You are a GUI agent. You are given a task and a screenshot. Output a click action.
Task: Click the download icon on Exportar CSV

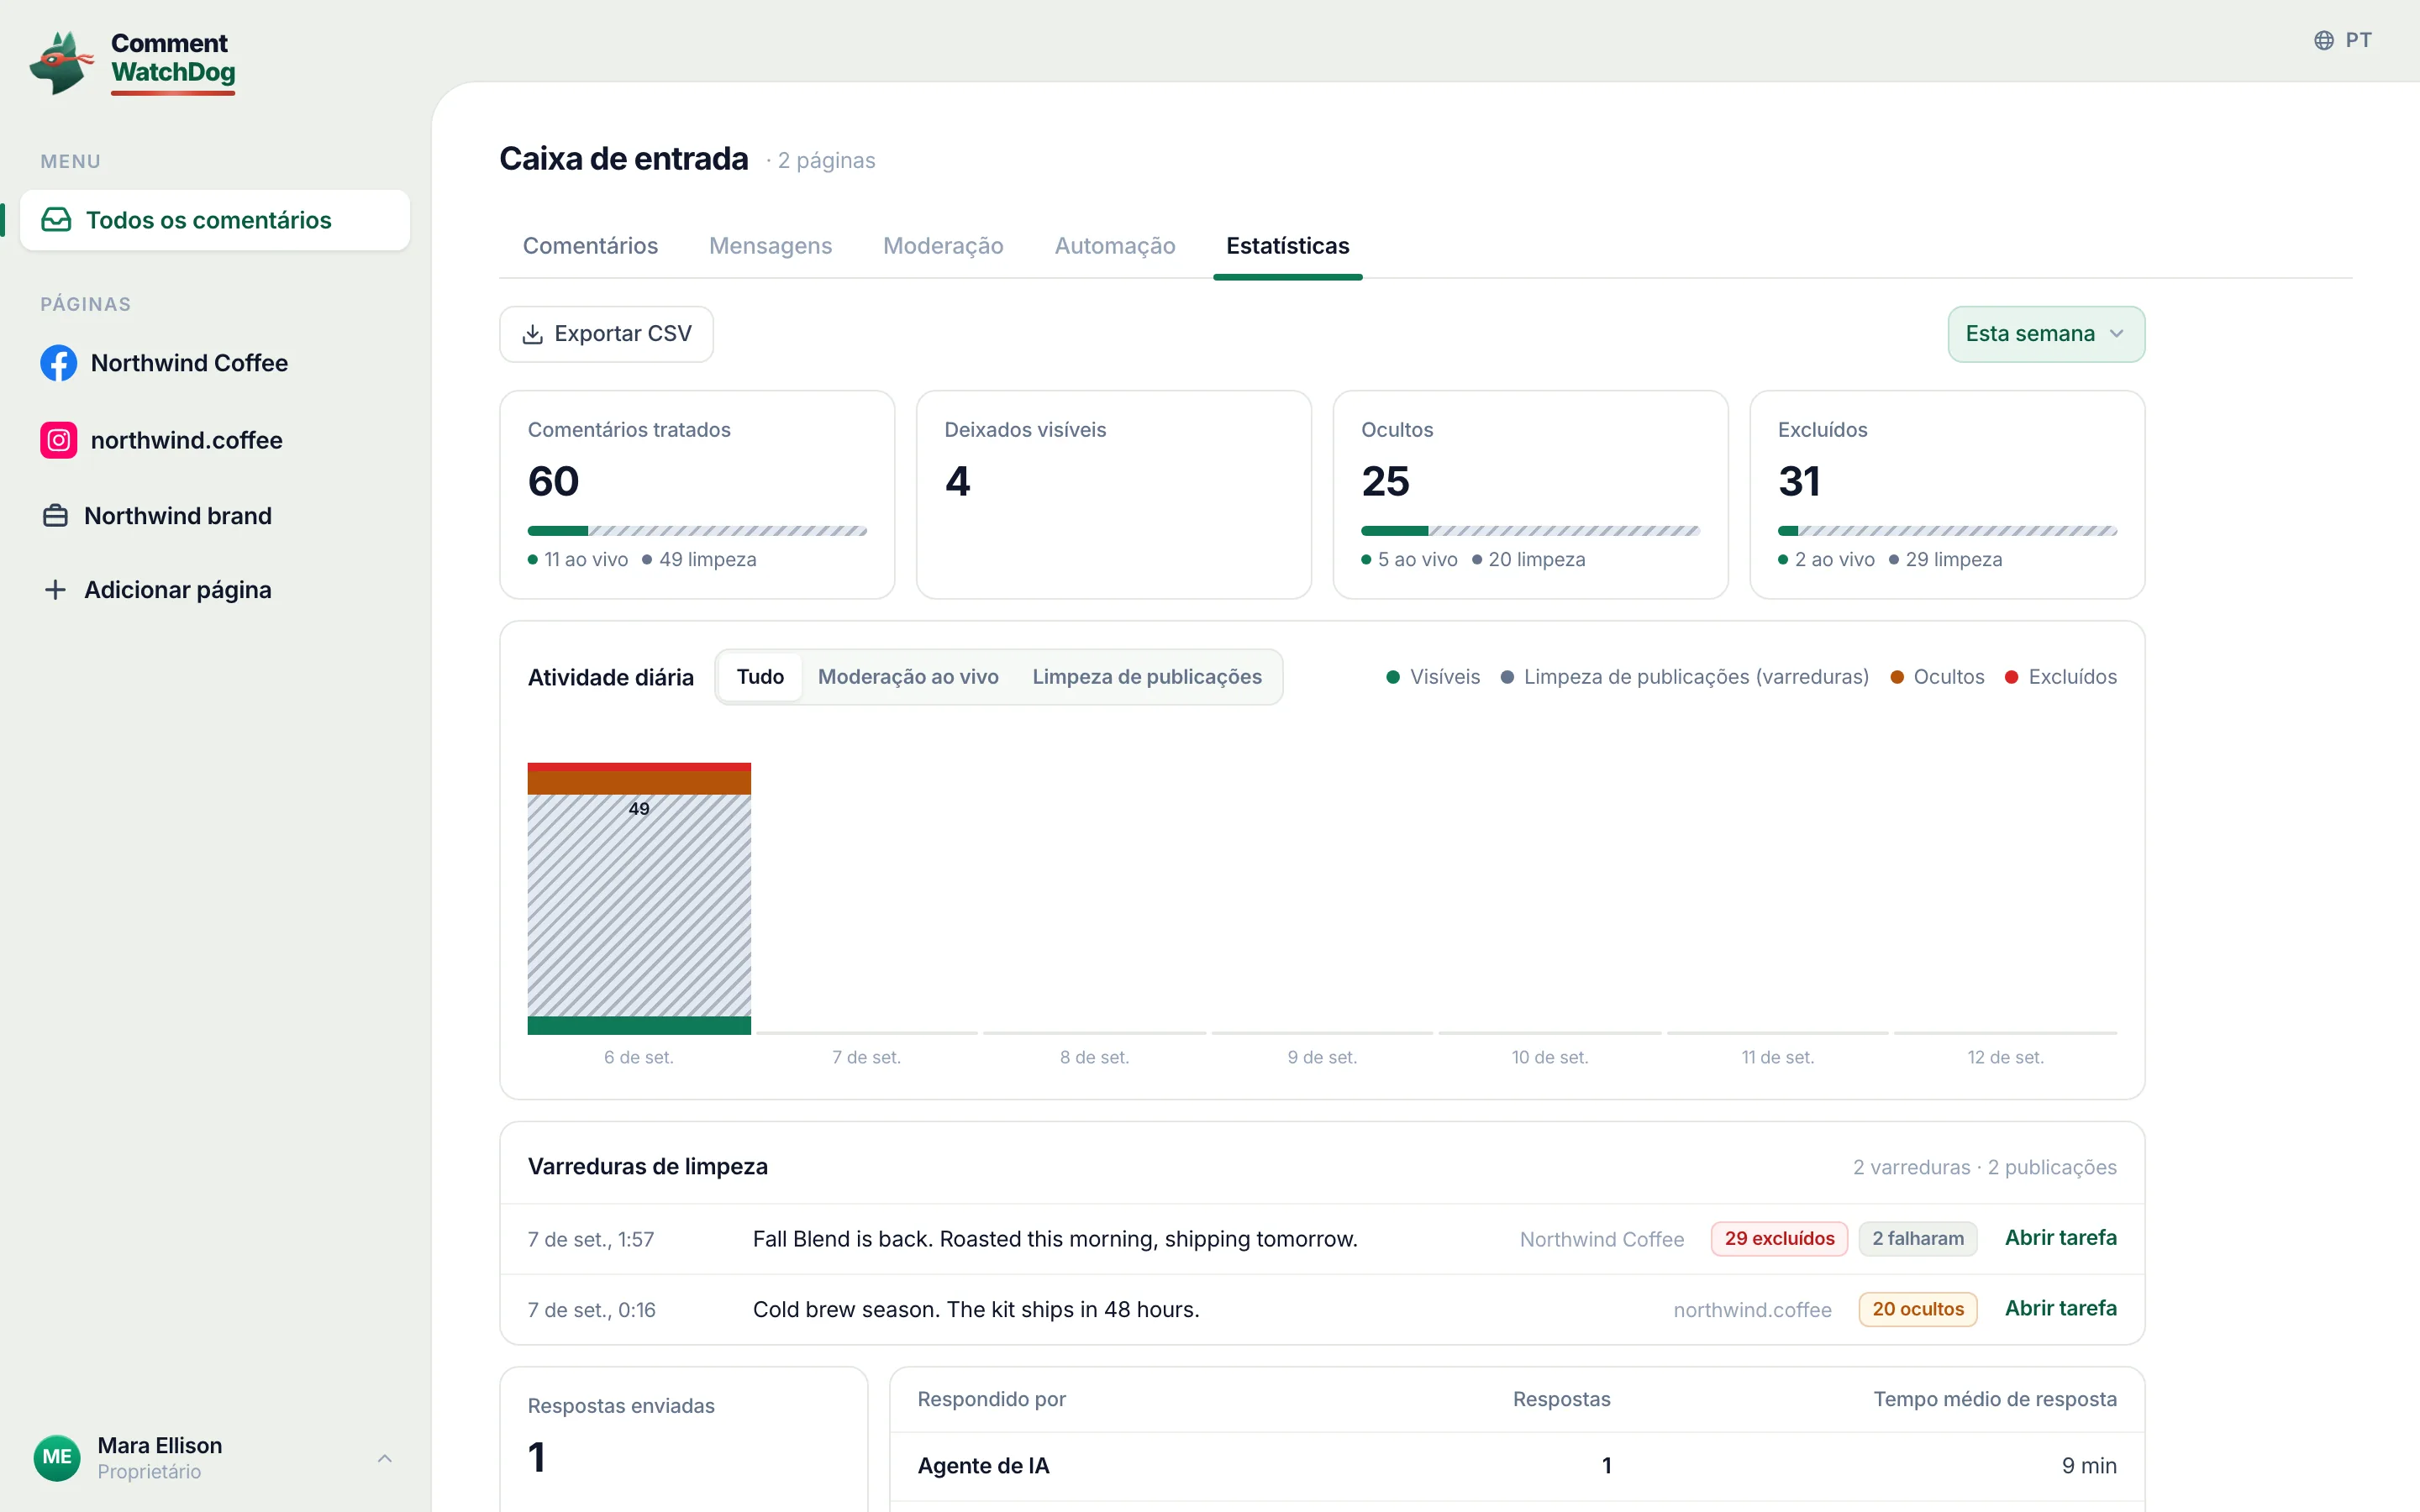533,334
